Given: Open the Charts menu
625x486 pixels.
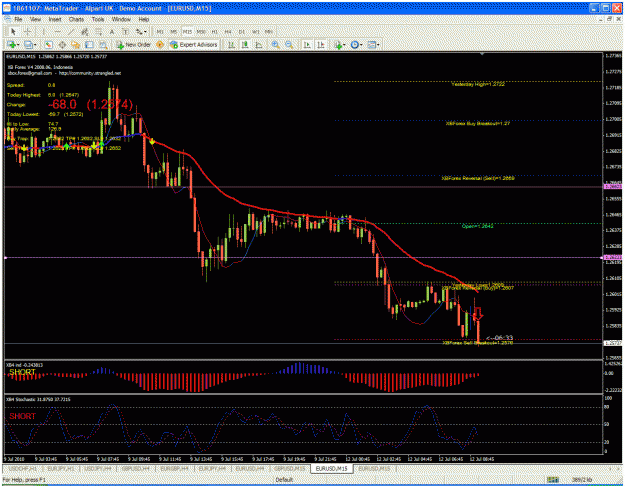Looking at the screenshot, I should coord(76,19).
